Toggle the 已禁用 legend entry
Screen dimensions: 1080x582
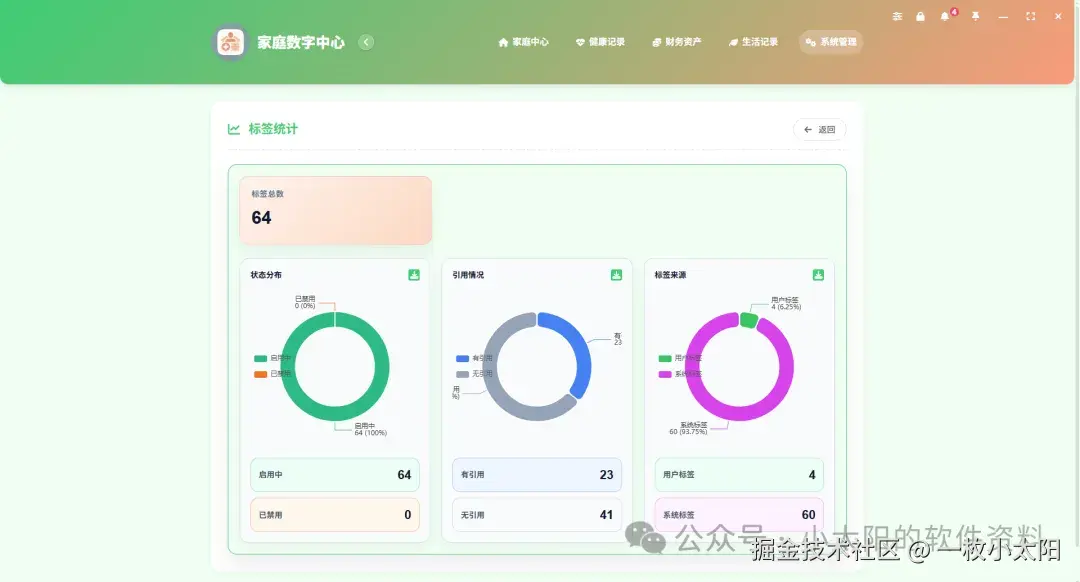(x=272, y=372)
